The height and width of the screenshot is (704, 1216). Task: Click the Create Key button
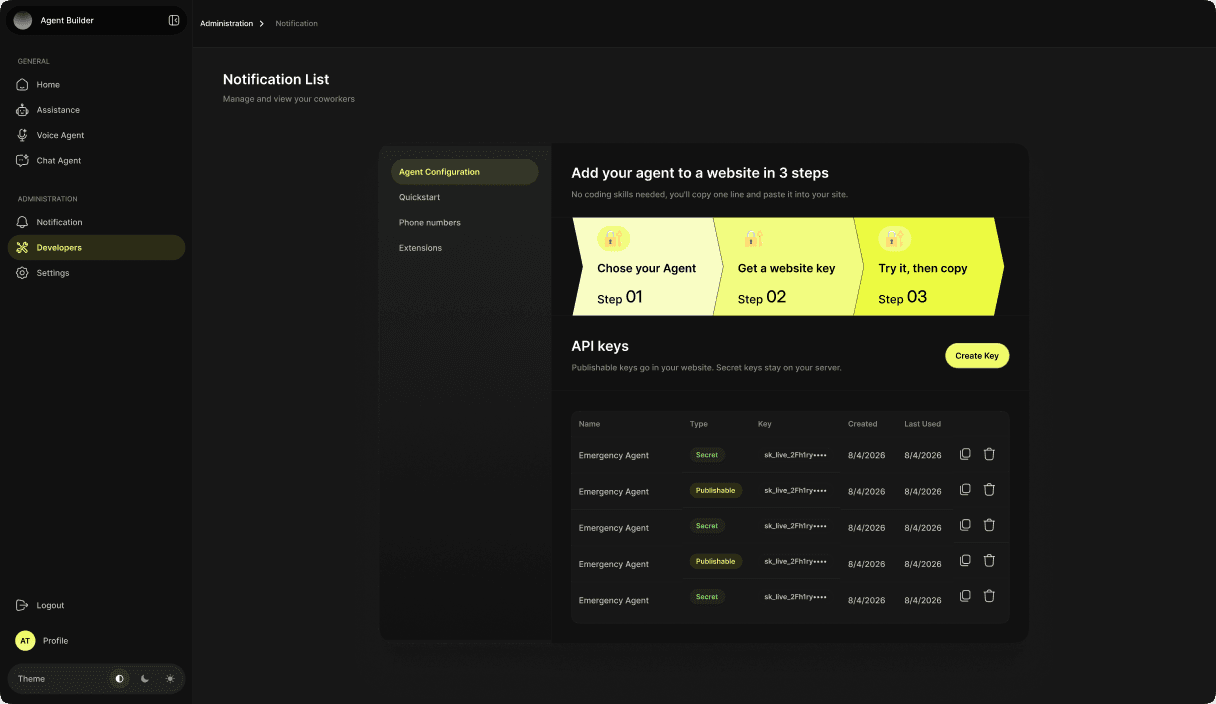pos(977,356)
